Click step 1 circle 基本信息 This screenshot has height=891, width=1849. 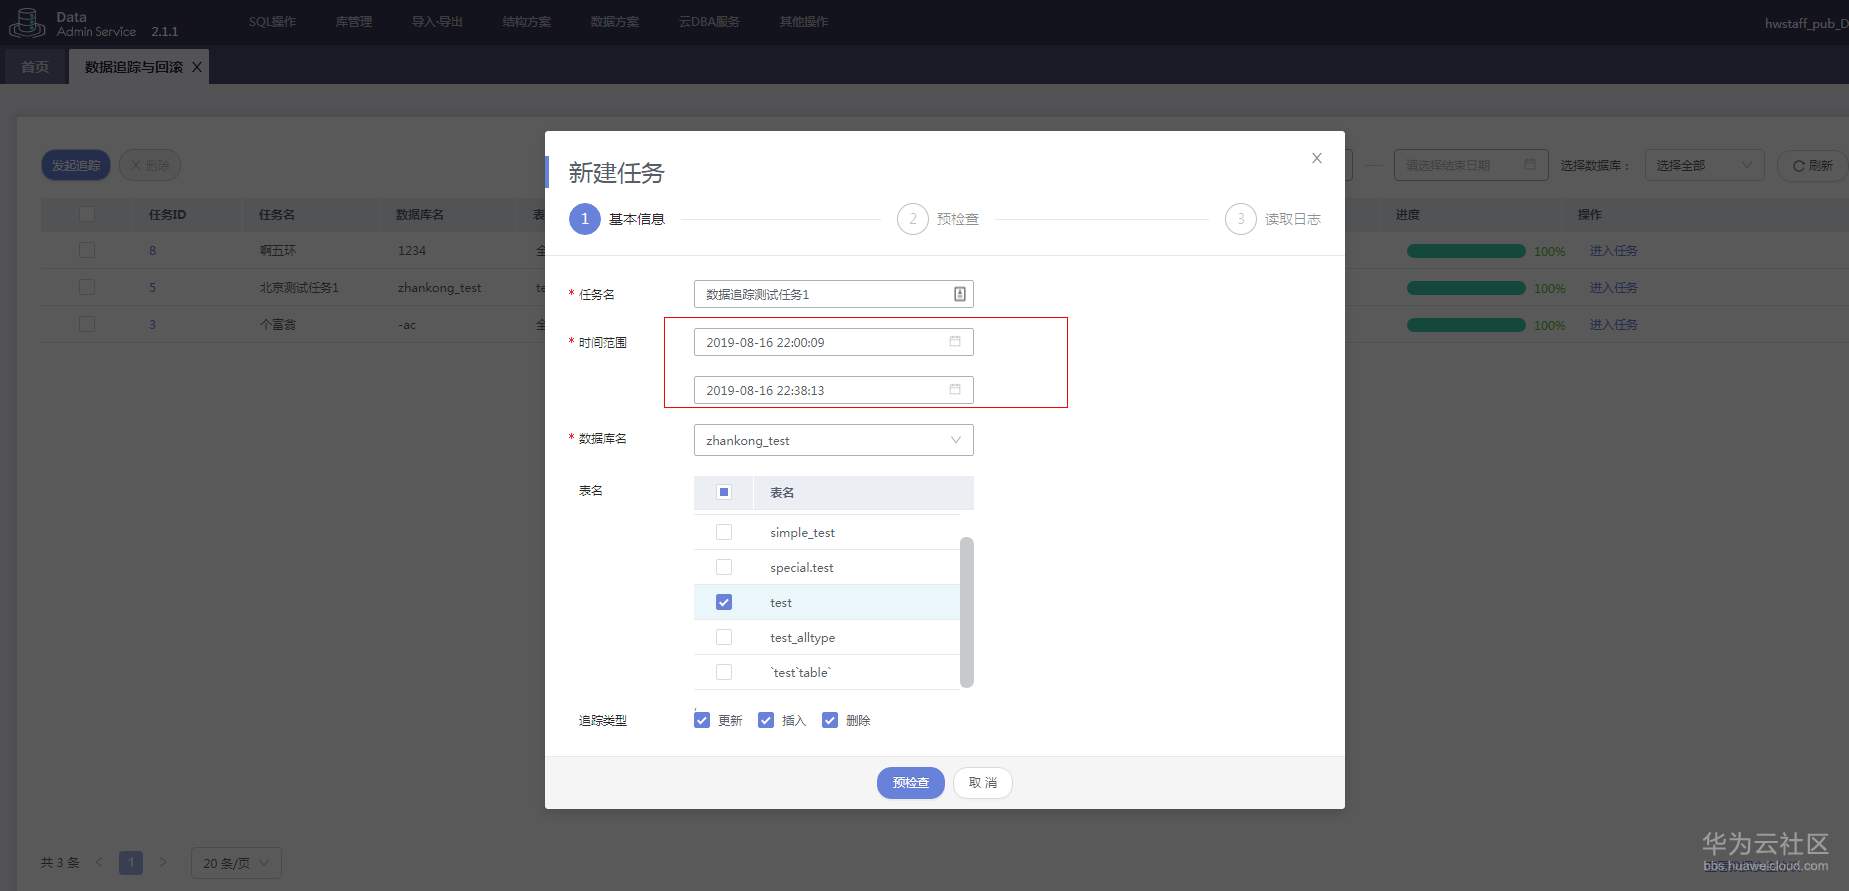[585, 219]
